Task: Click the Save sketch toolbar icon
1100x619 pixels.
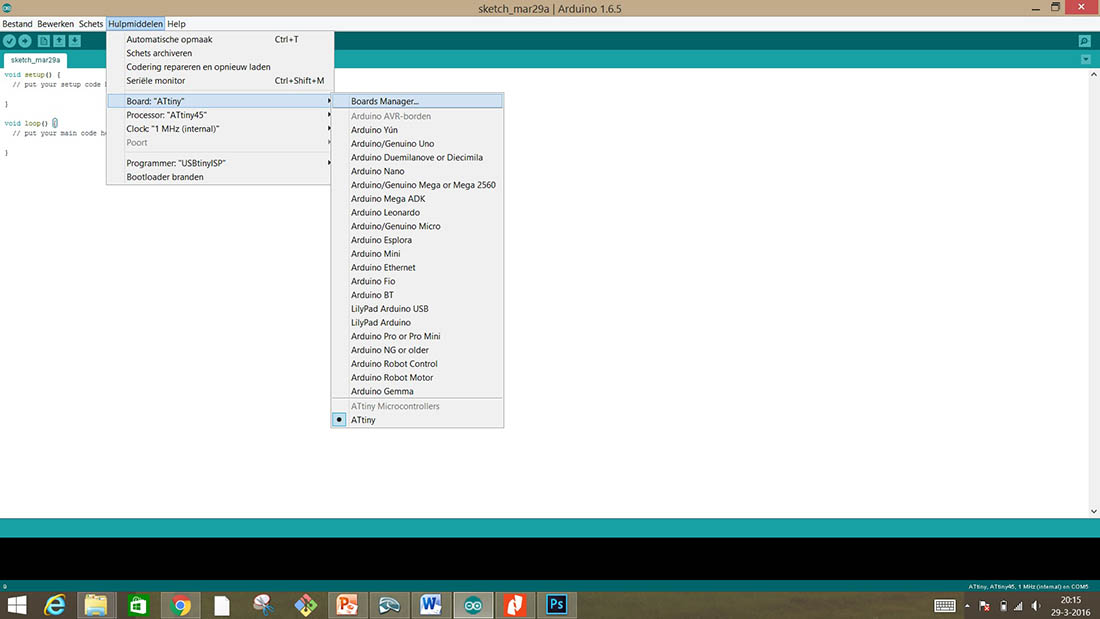Action: pos(74,41)
